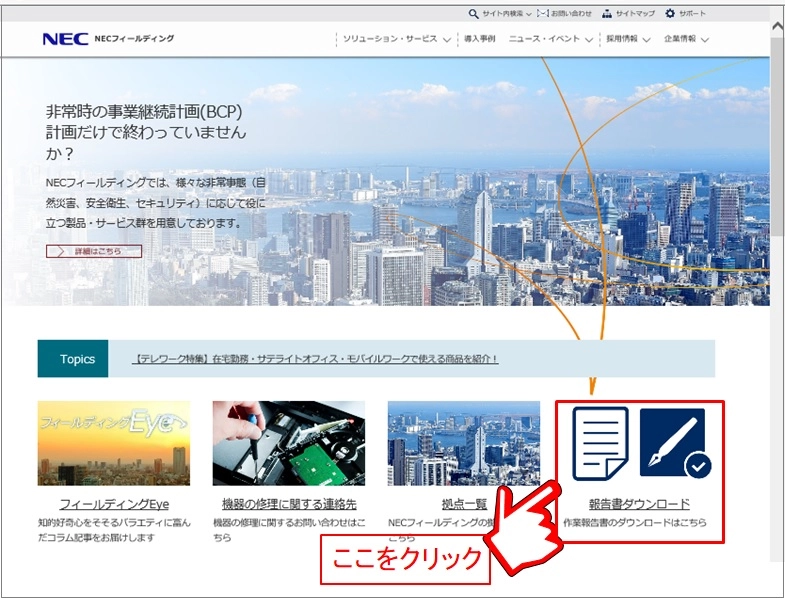
Task: Expand ソリューション・サービス menu chevron
Action: pyautogui.click(x=447, y=40)
